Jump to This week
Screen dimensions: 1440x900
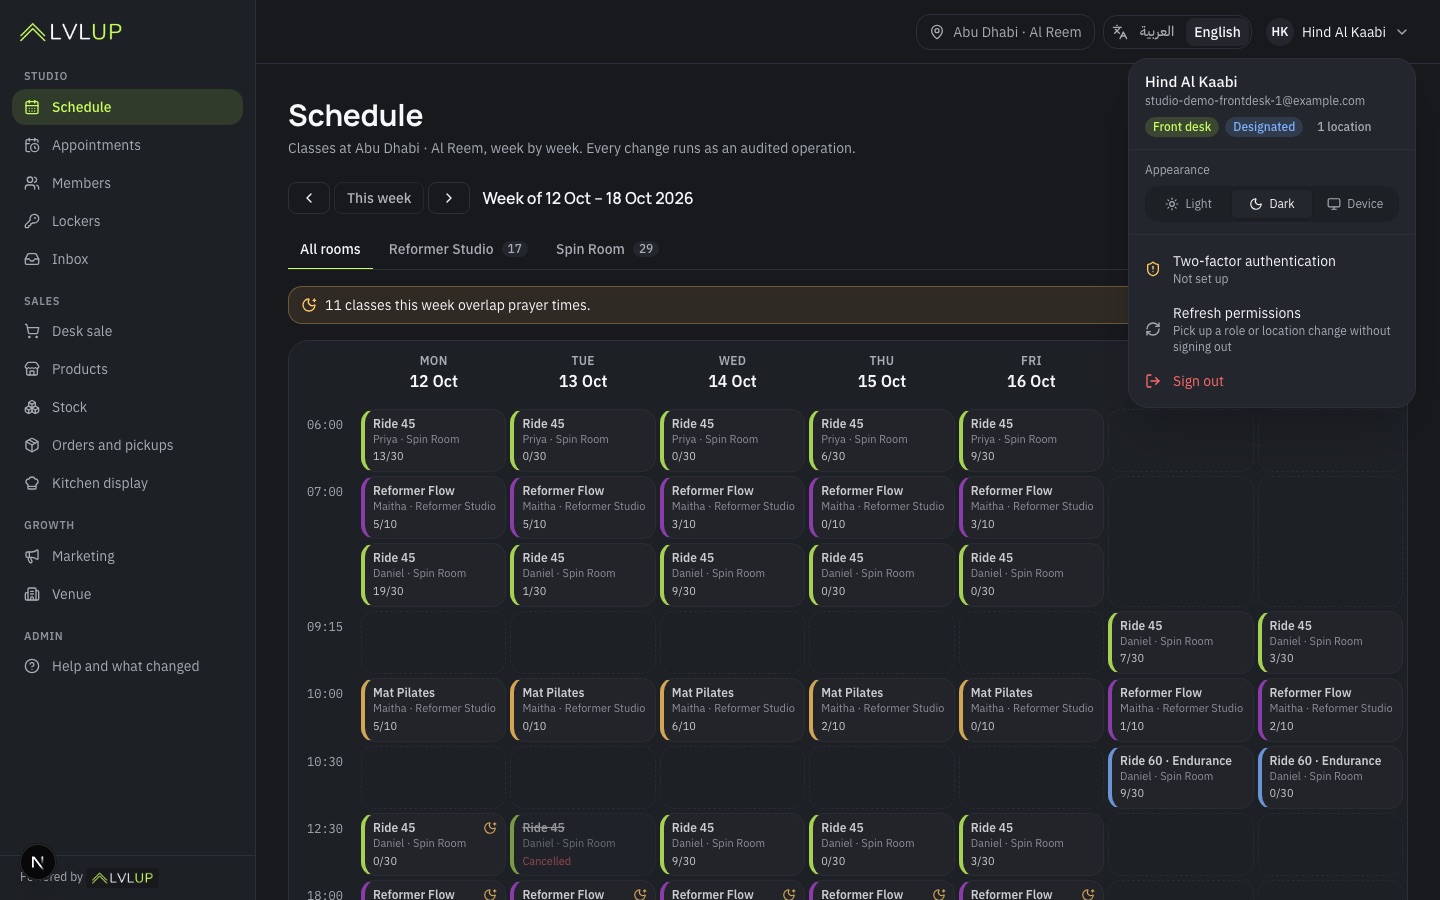coord(379,198)
